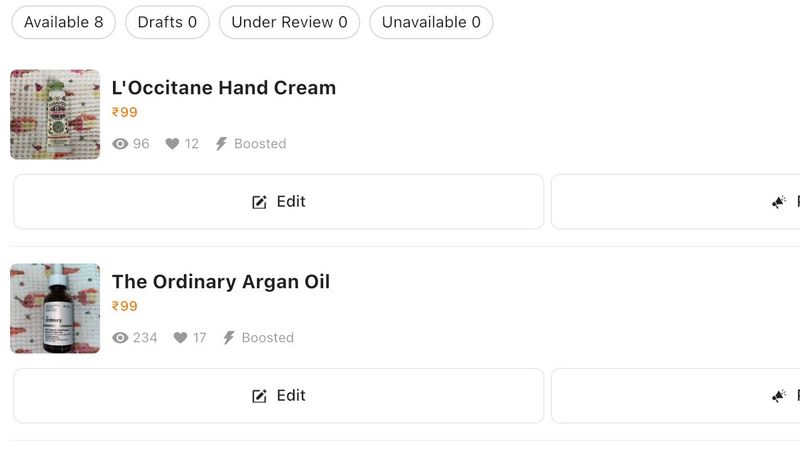Click the views eye icon on L'Occitane listing

point(121,144)
